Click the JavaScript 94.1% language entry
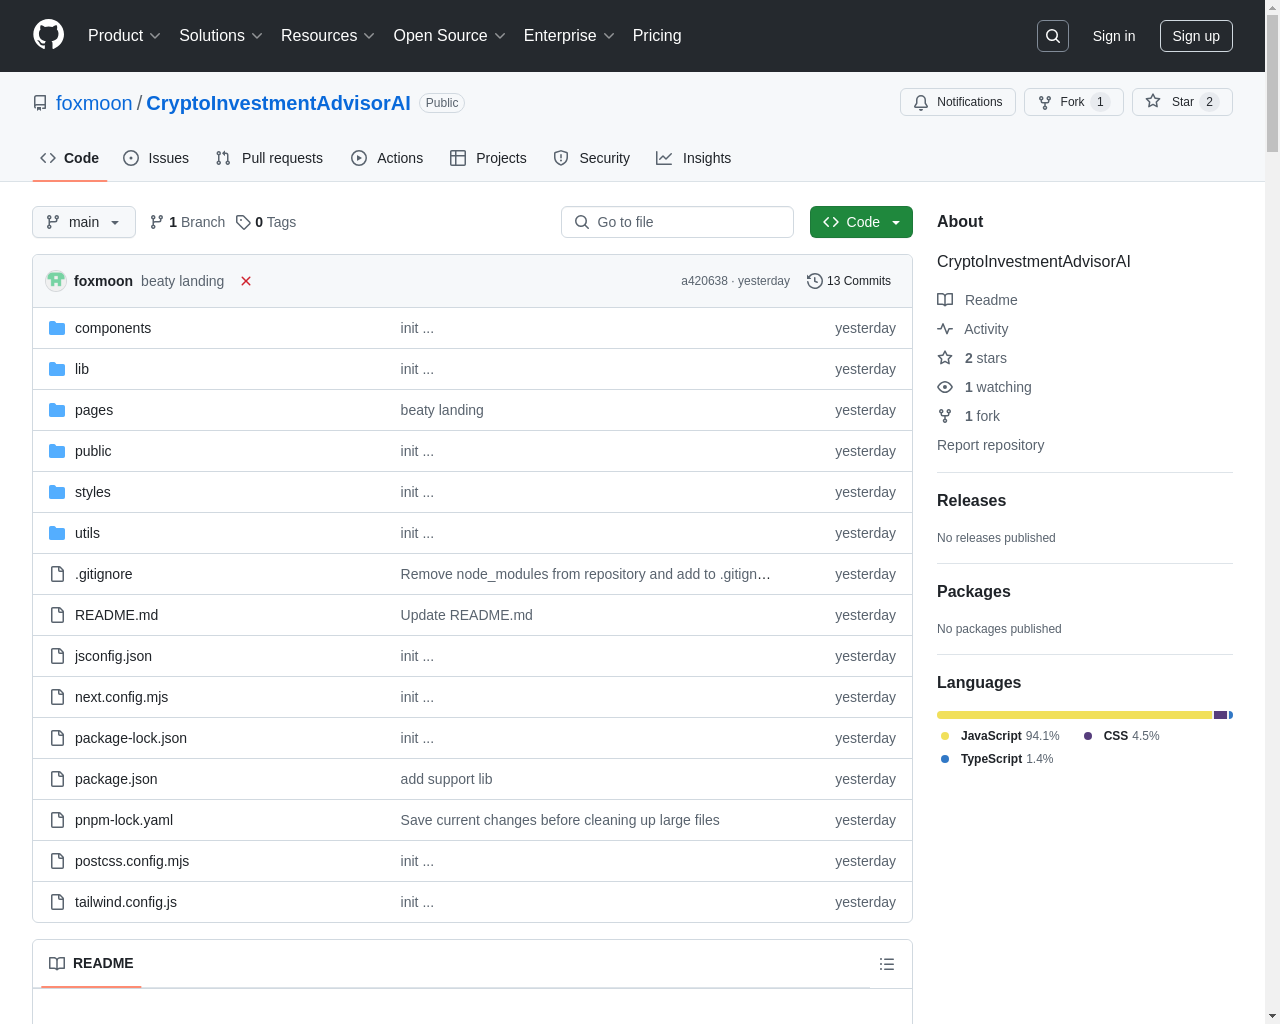Image resolution: width=1280 pixels, height=1024 pixels. coord(1000,736)
